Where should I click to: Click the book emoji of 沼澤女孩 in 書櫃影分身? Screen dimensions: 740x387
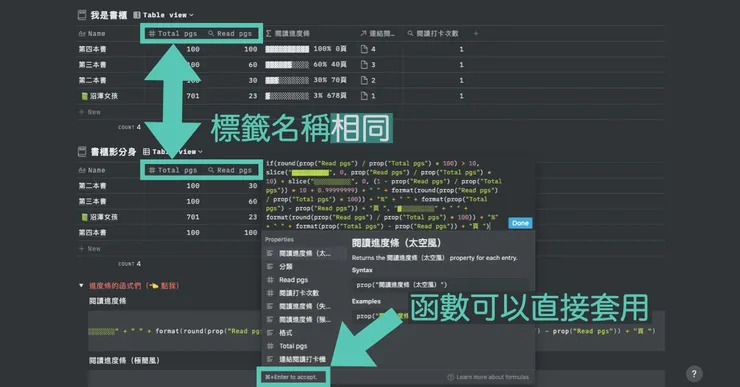pos(84,217)
